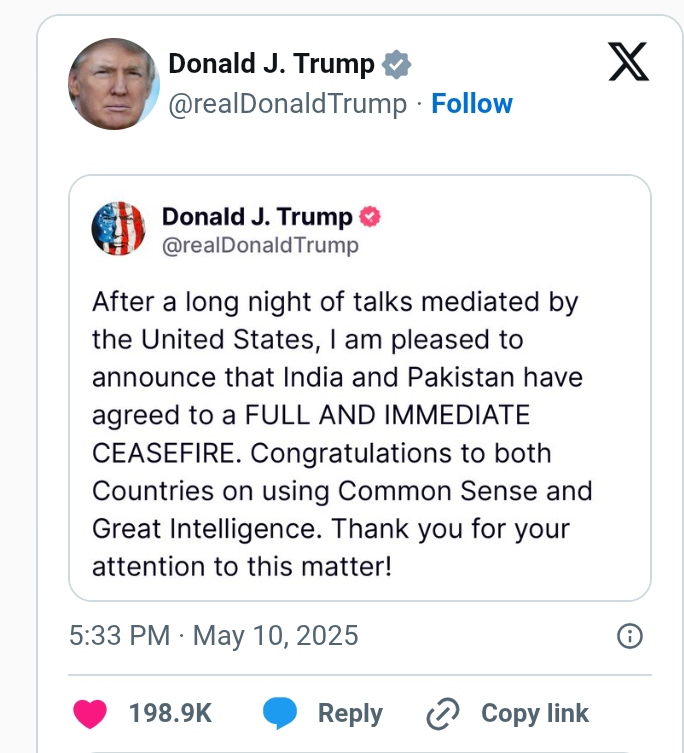The image size is (684, 753).
Task: Open the top @realDonaldTrump handle link
Action: pyautogui.click(x=287, y=104)
